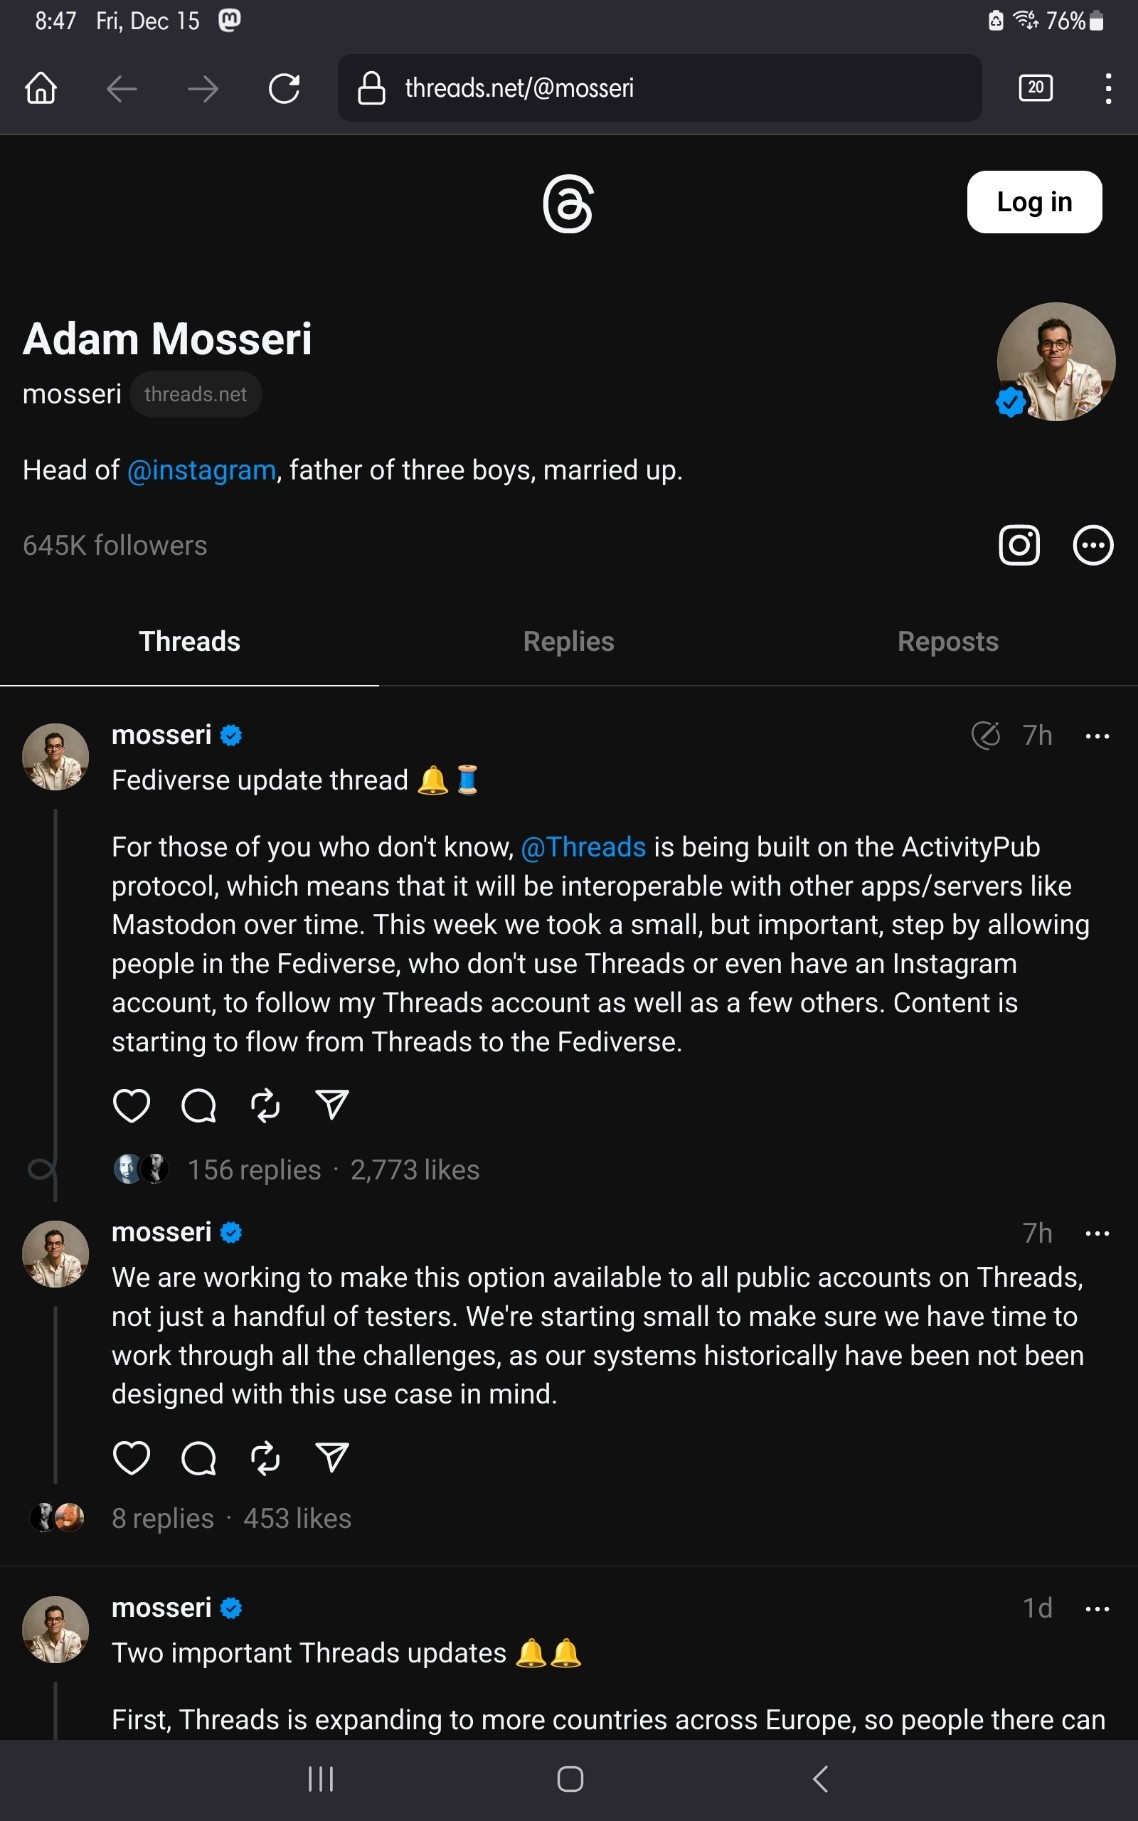Follow the @instagram link in the bio
Viewport: 1138px width, 1821px height.
pyautogui.click(x=201, y=470)
